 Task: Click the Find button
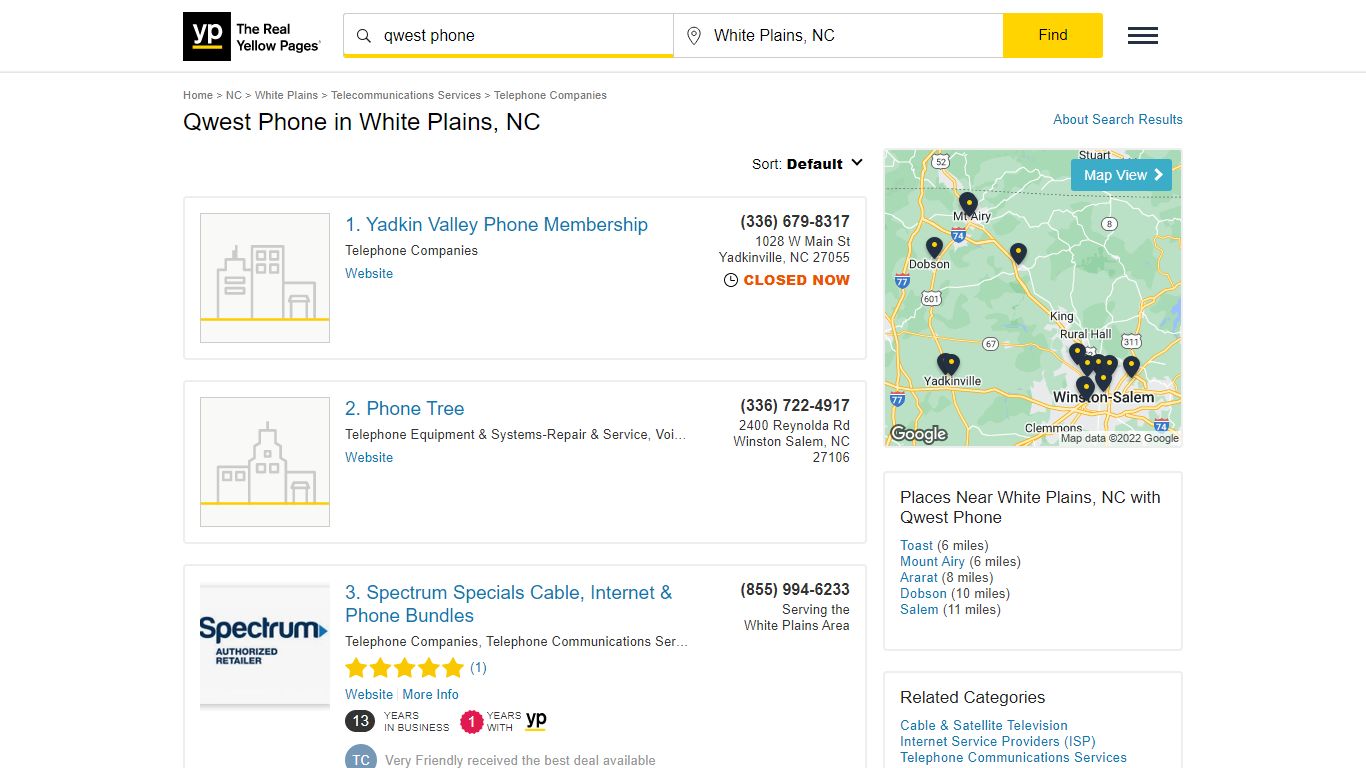click(1053, 35)
